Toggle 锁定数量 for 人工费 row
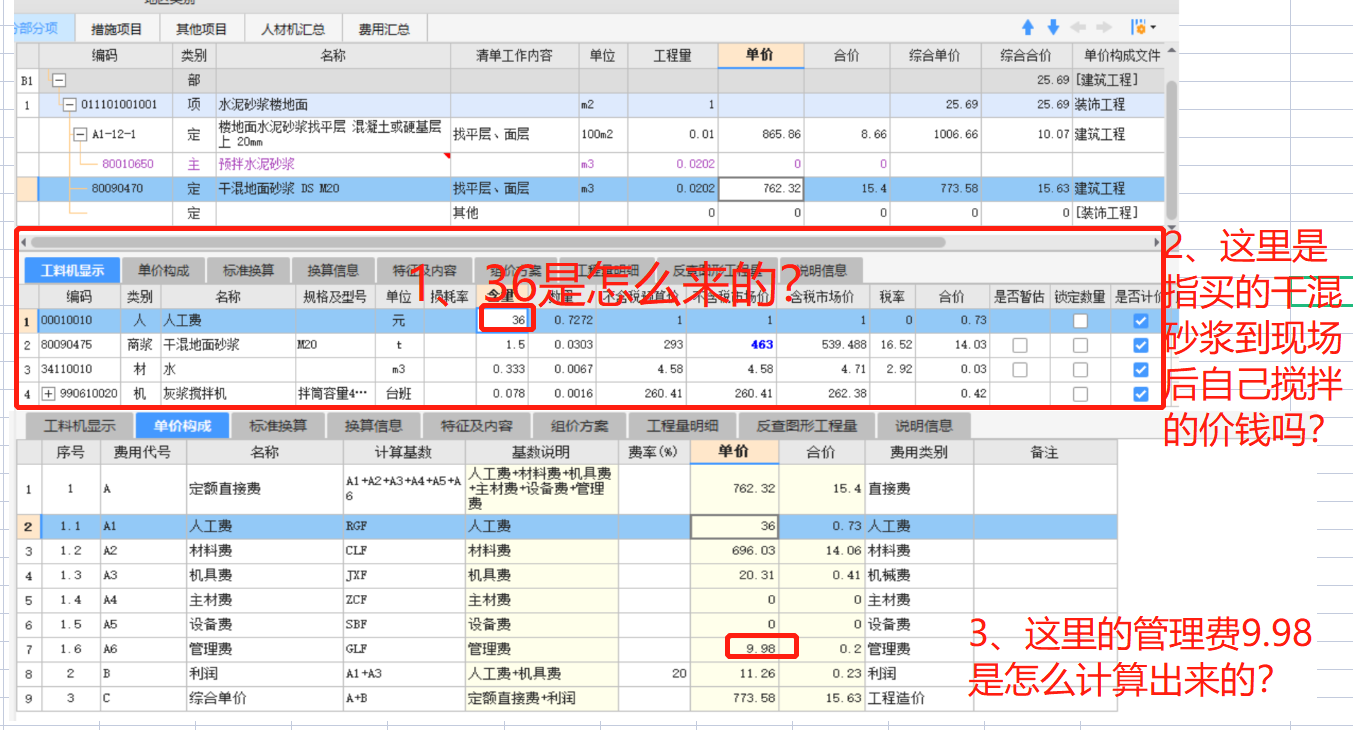The width and height of the screenshot is (1353, 730). 1081,321
